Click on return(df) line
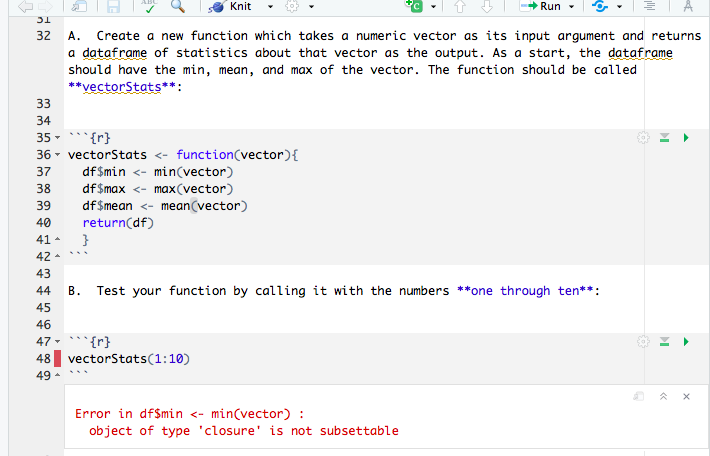710x456 pixels. coord(118,223)
